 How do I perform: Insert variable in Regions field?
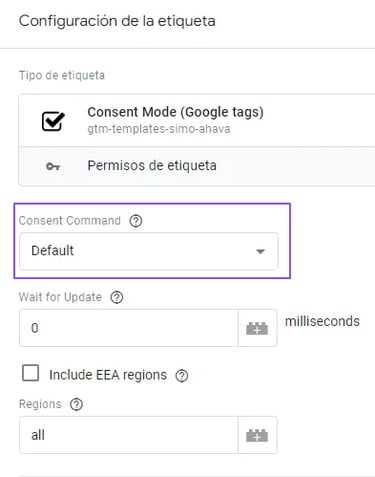(x=257, y=435)
